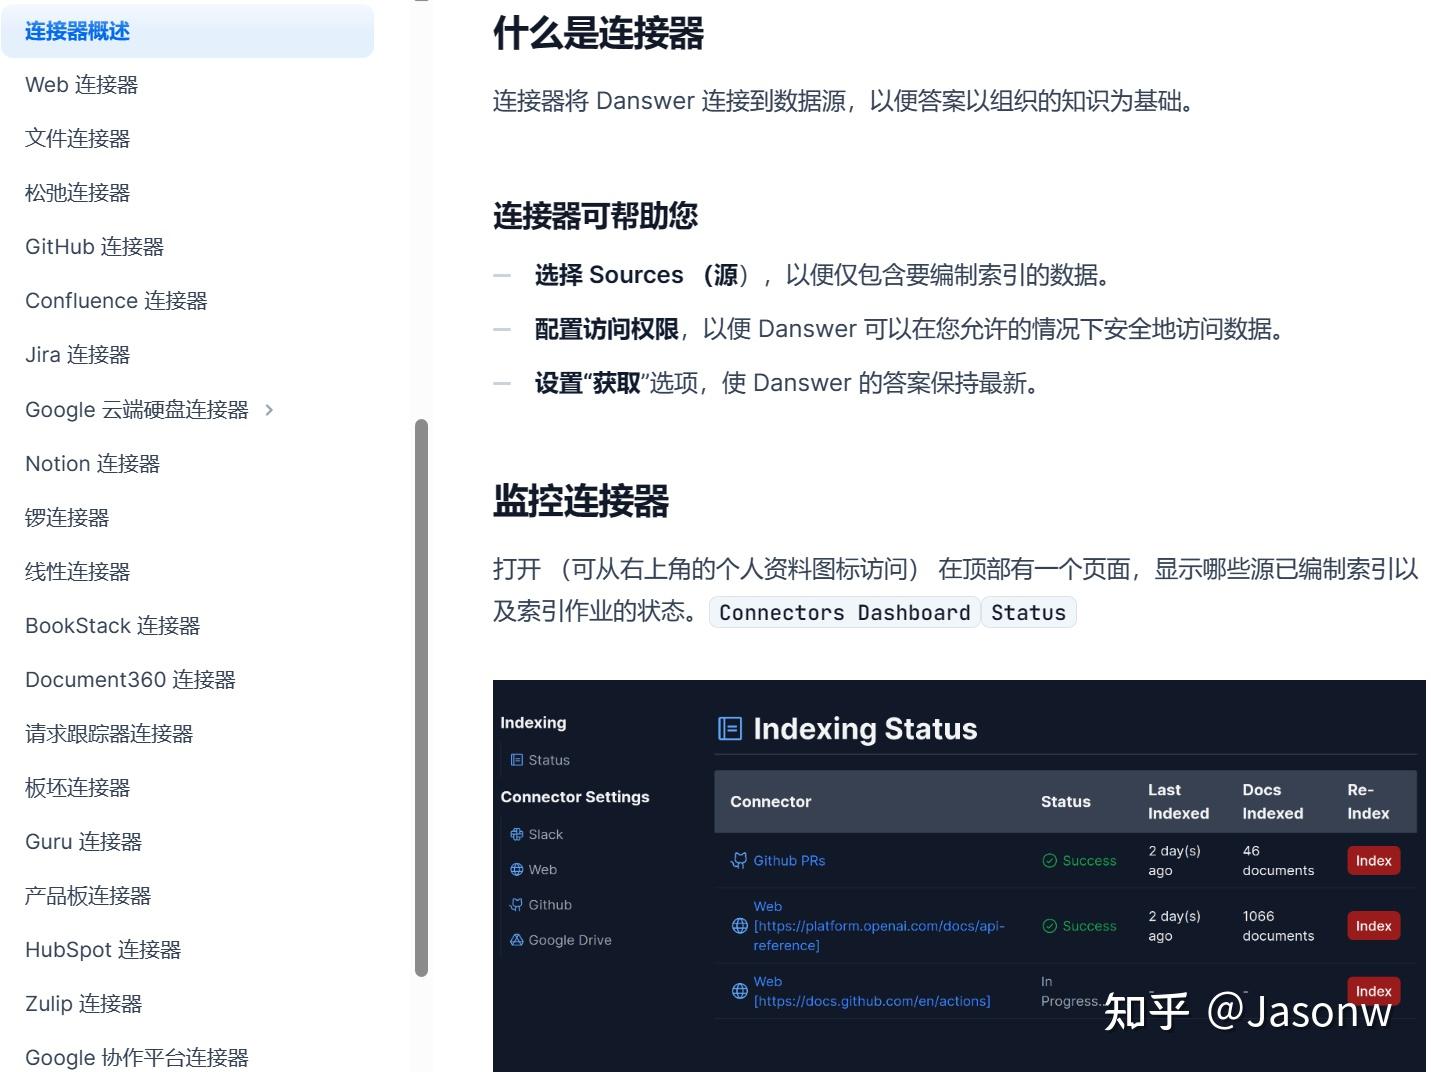Go to the 文件连接器 page
Image resolution: width=1431 pixels, height=1072 pixels.
point(77,139)
